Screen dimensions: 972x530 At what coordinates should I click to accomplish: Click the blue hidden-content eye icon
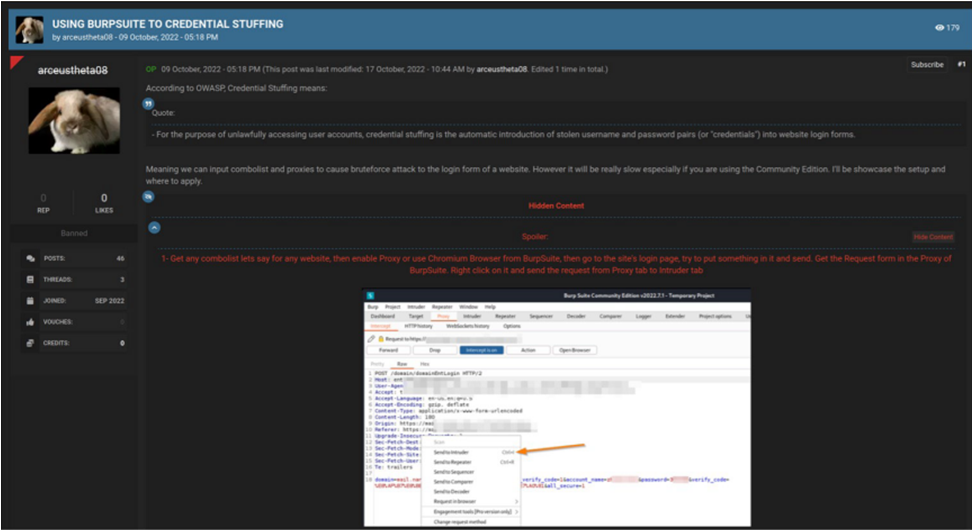(148, 197)
